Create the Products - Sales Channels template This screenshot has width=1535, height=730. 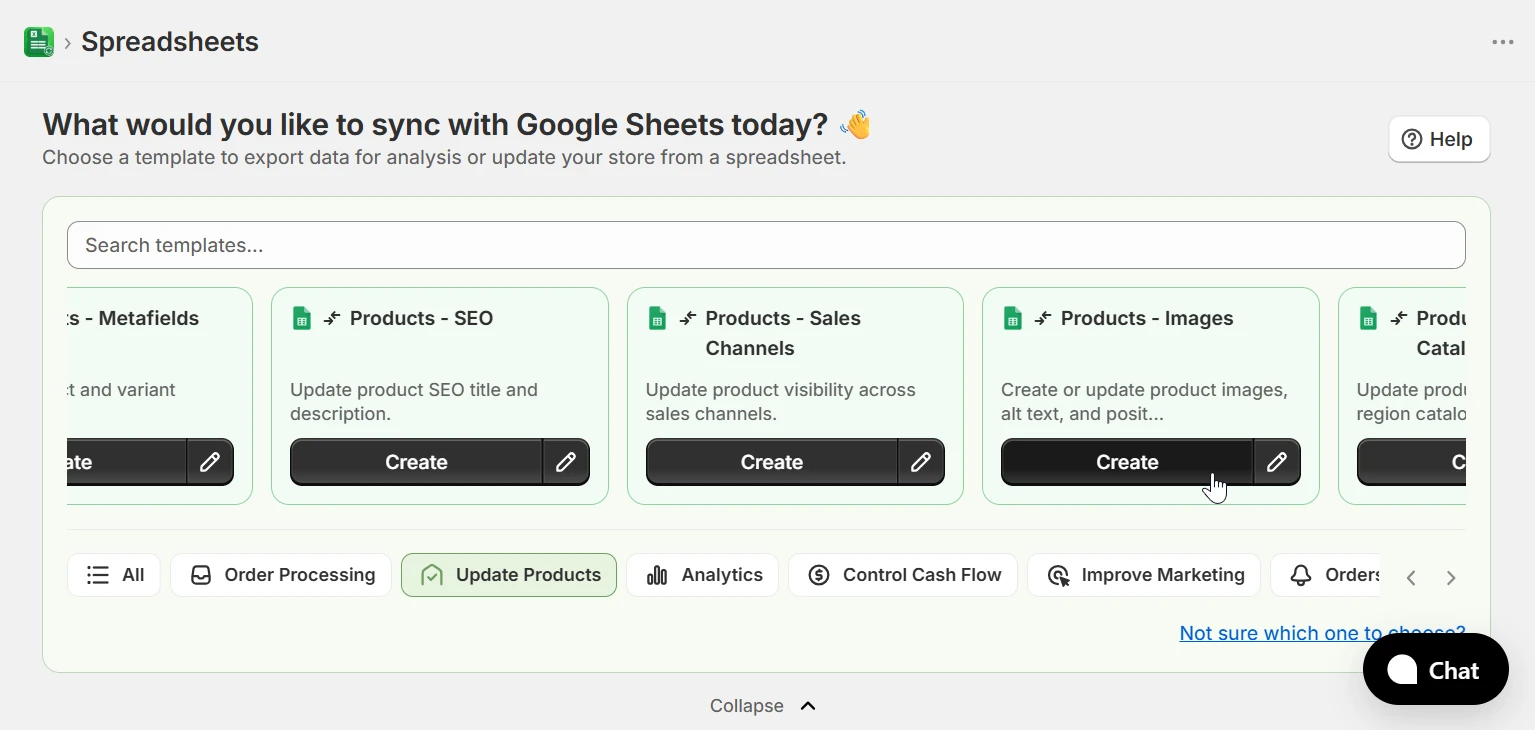tap(771, 462)
